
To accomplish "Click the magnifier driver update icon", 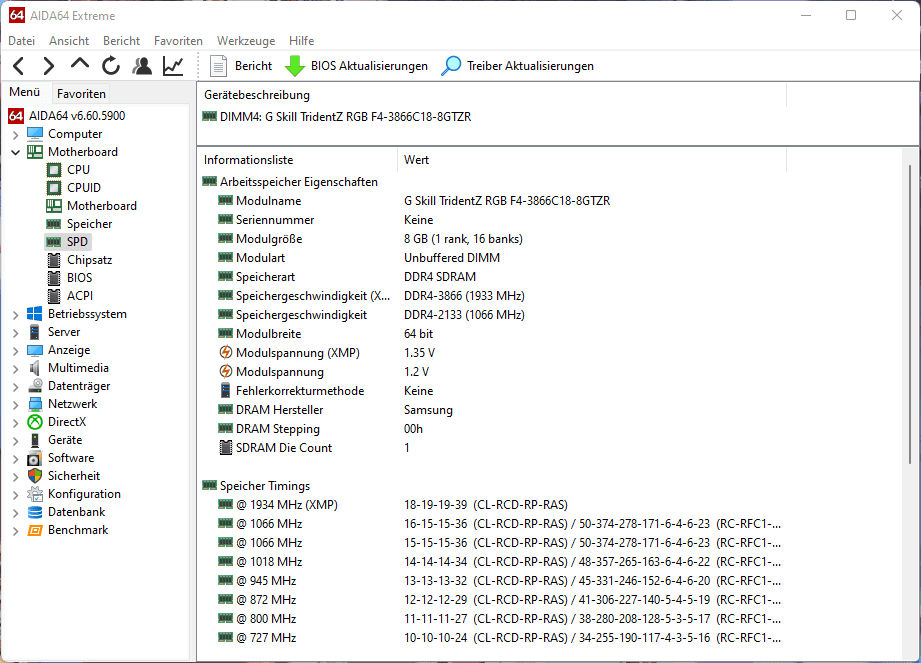I will [x=451, y=66].
